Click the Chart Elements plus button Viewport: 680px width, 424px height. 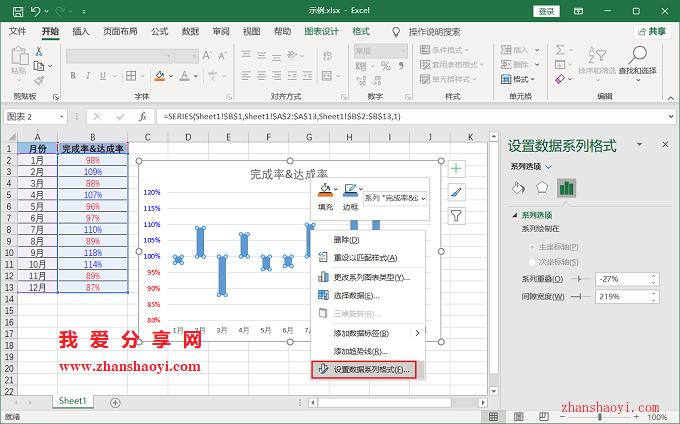click(456, 169)
